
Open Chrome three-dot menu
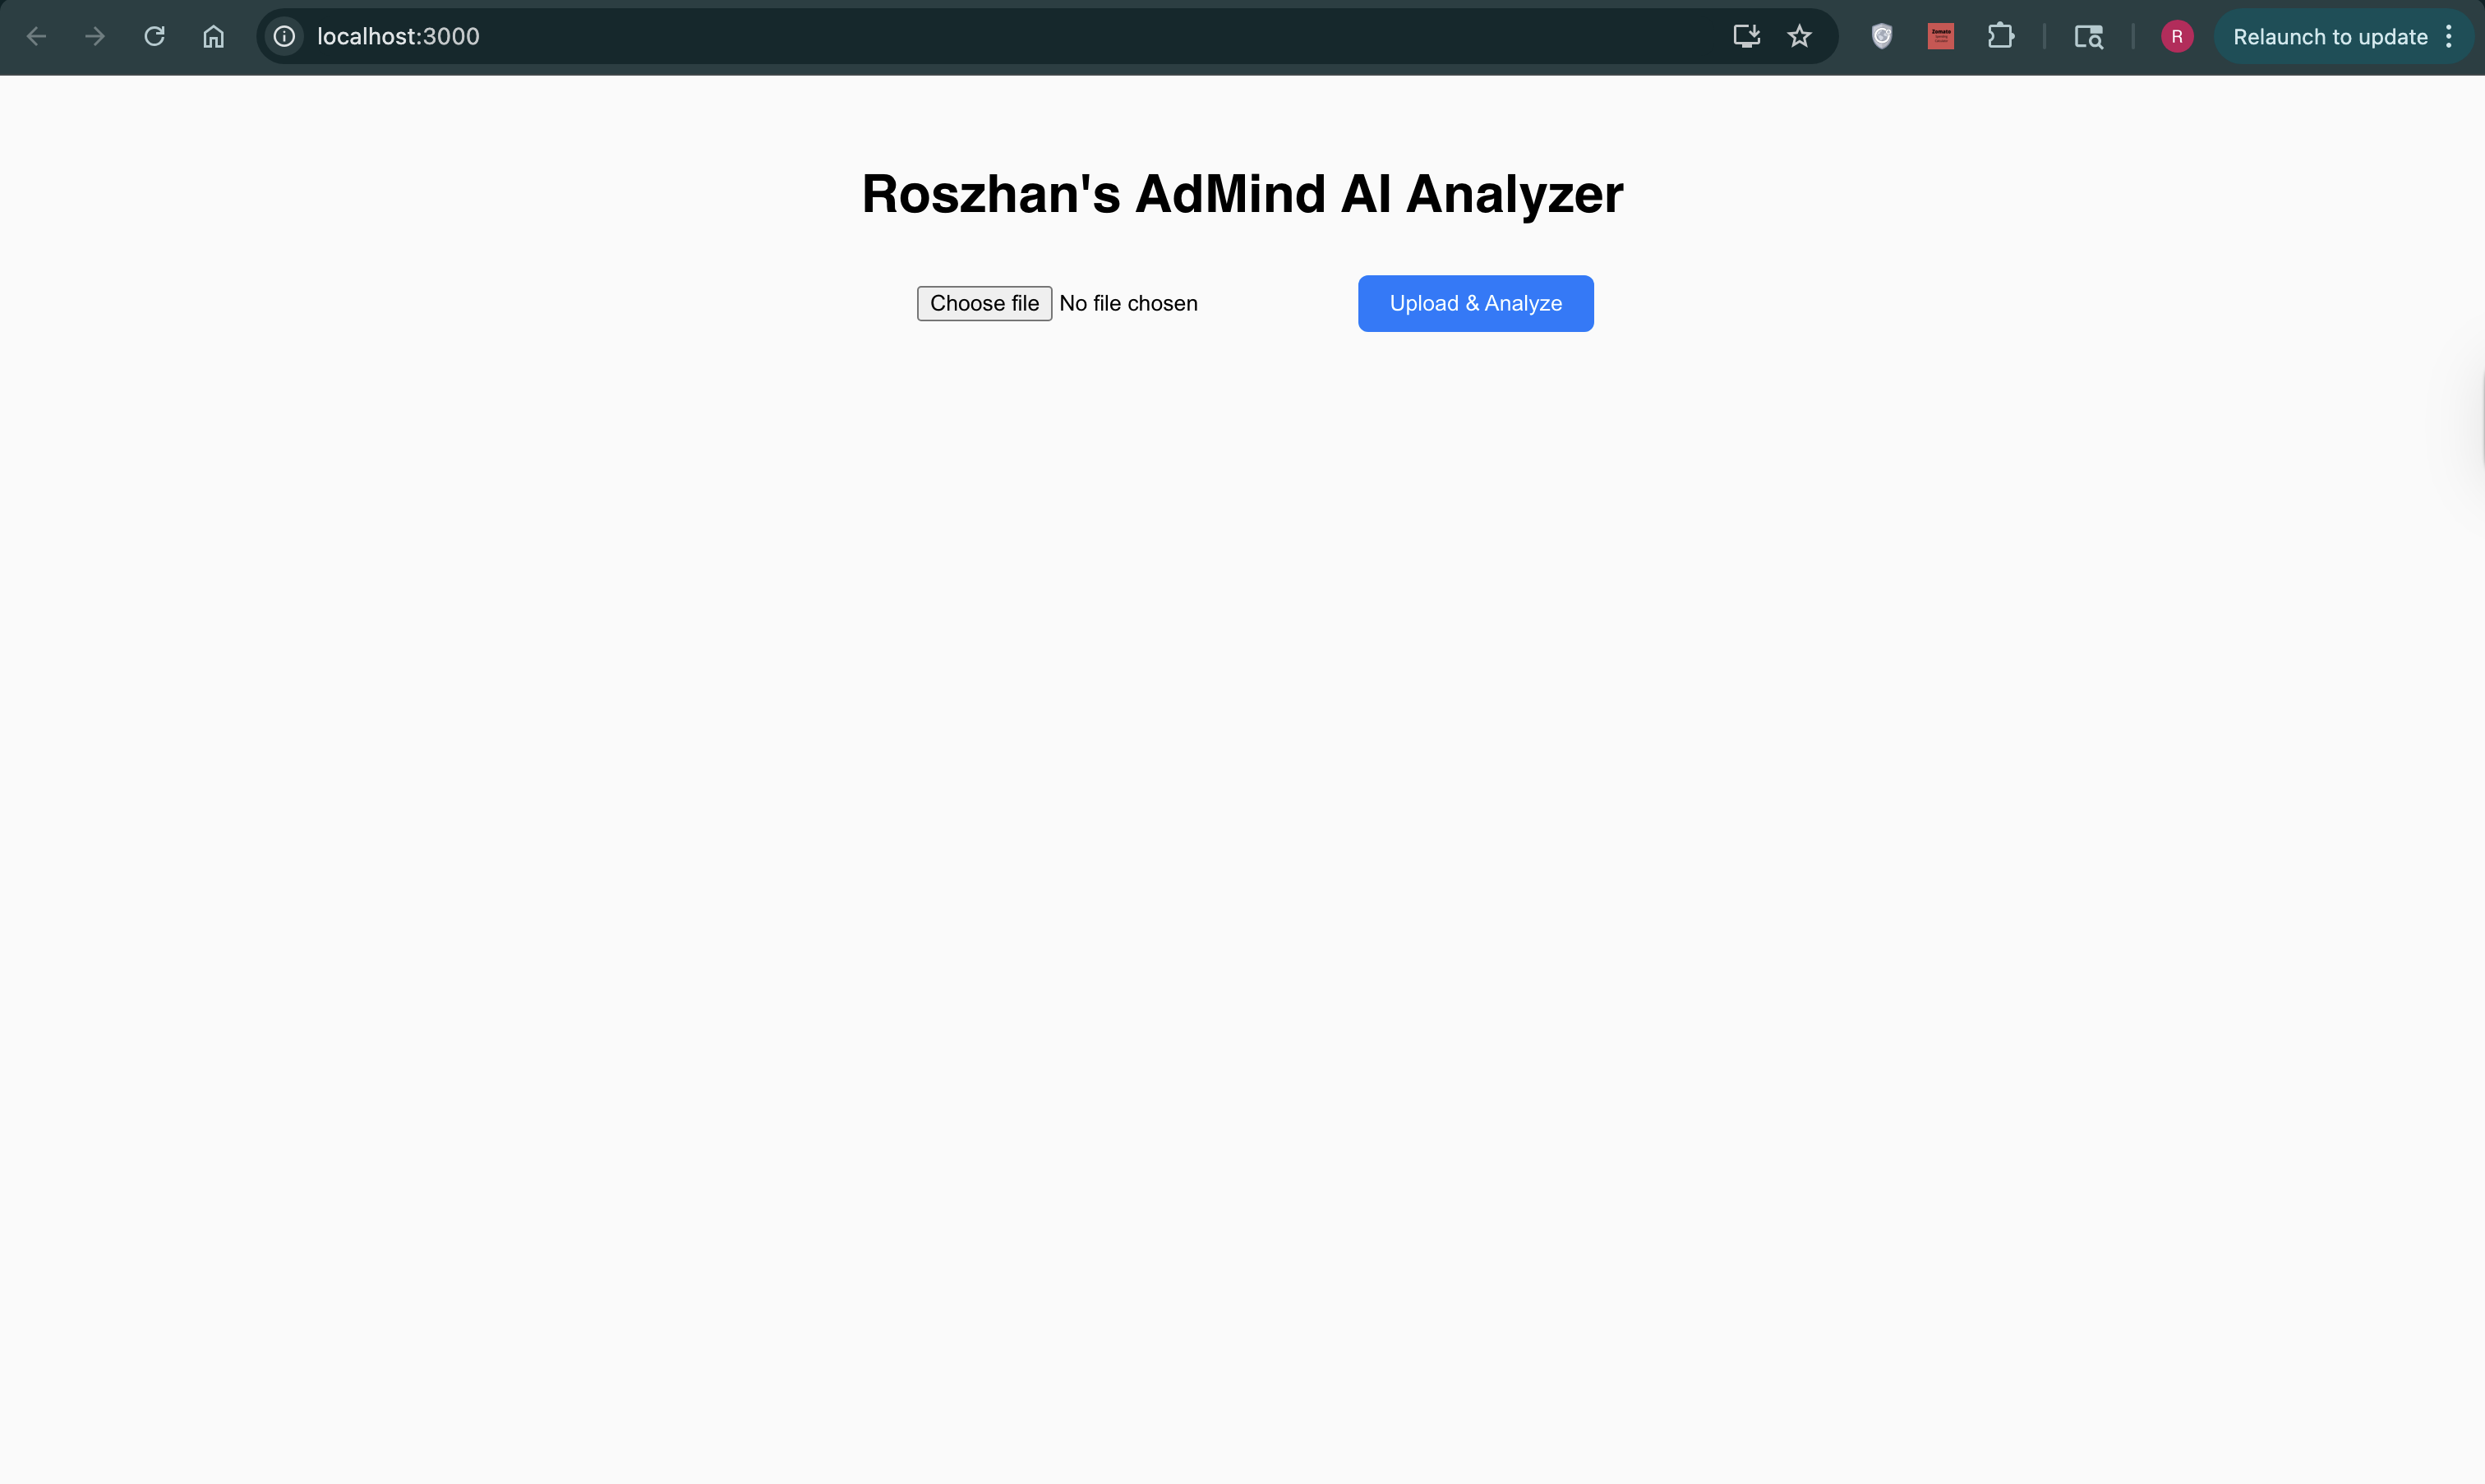coord(2449,37)
